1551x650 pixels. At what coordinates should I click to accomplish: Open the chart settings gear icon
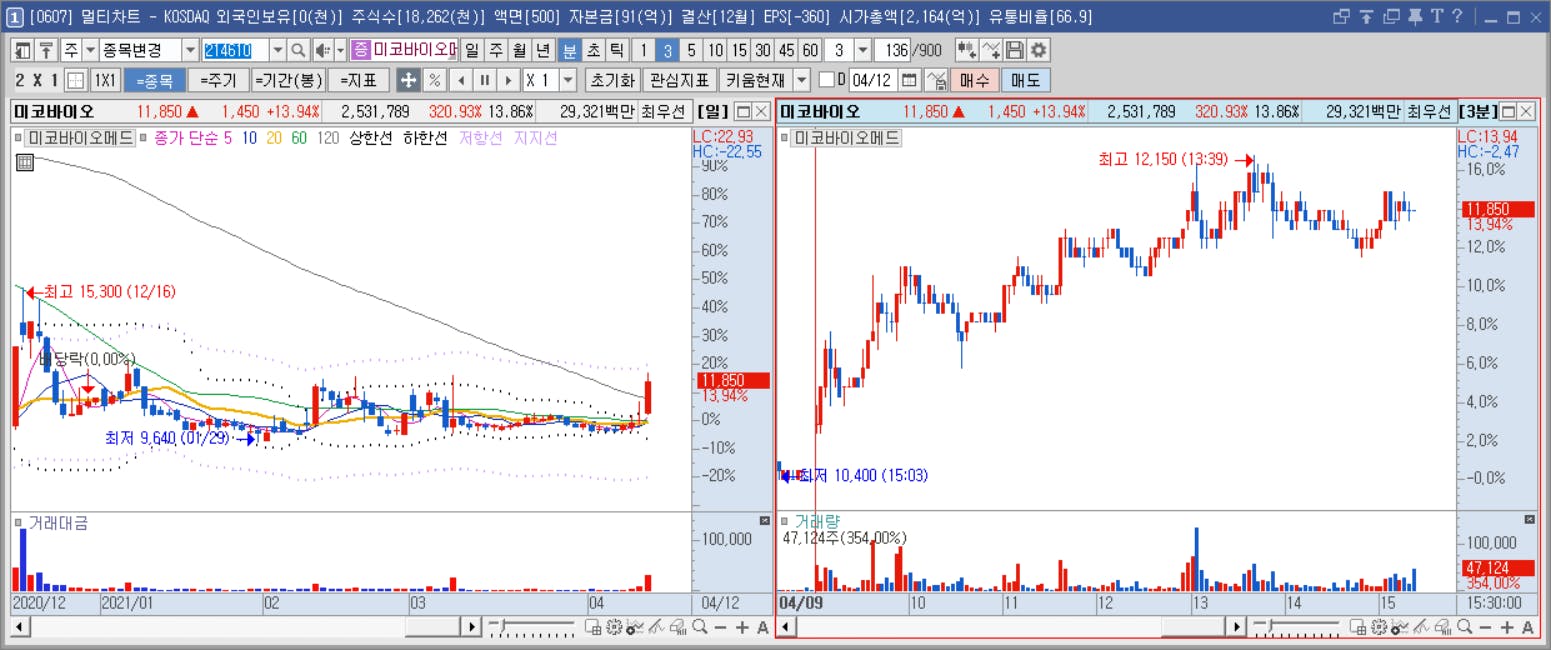pos(1039,50)
